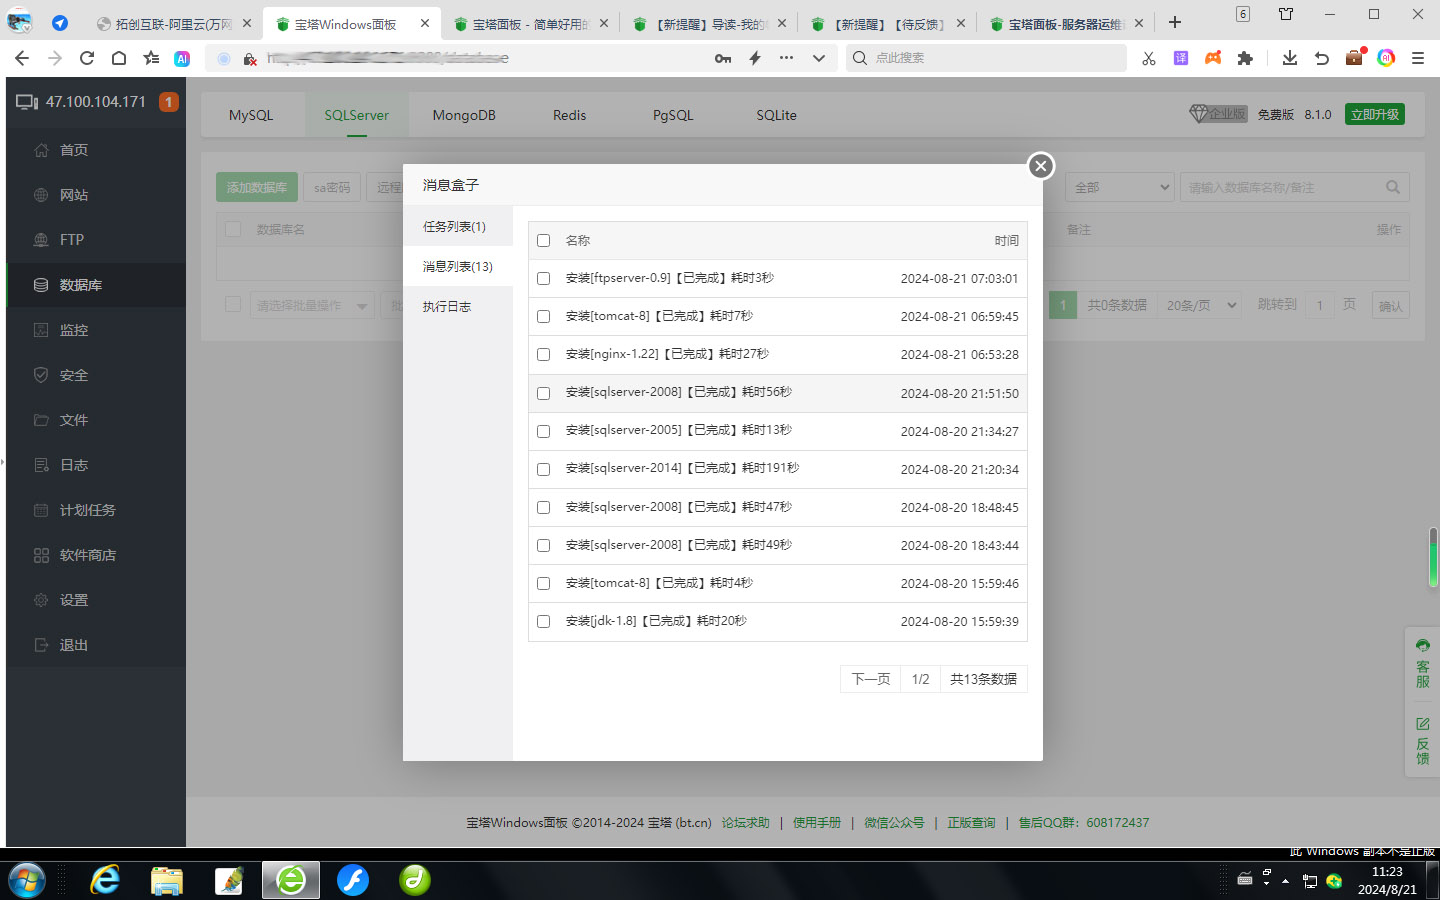The width and height of the screenshot is (1440, 900).
Task: Open the 全部 filter dropdown
Action: pyautogui.click(x=1120, y=187)
